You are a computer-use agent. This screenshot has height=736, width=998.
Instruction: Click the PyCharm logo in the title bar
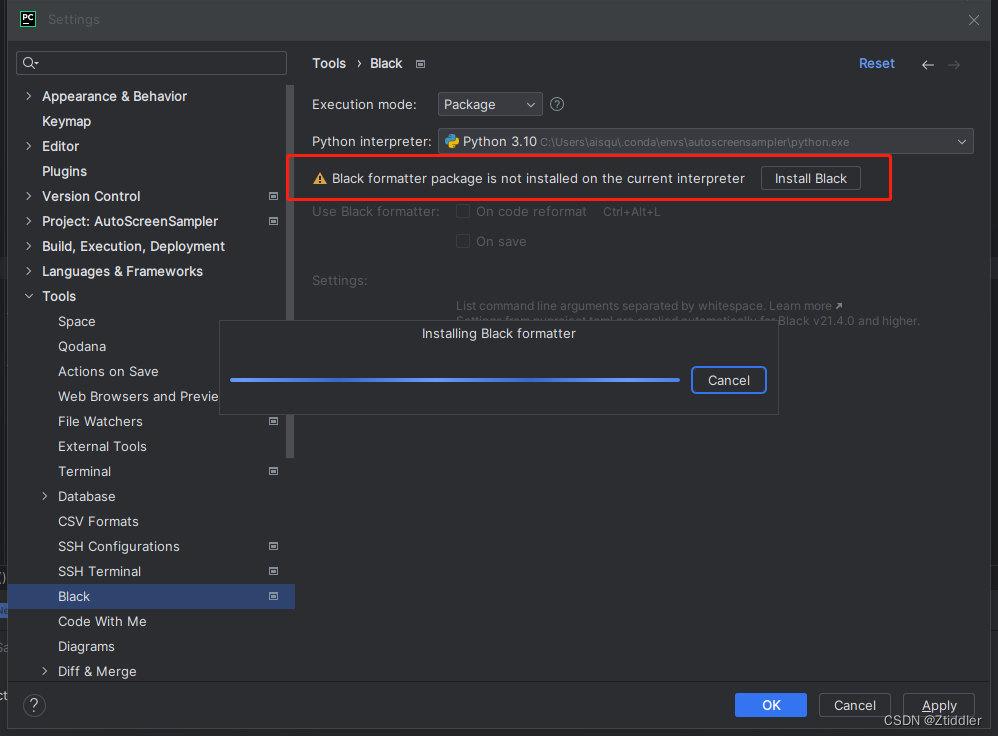click(27, 18)
